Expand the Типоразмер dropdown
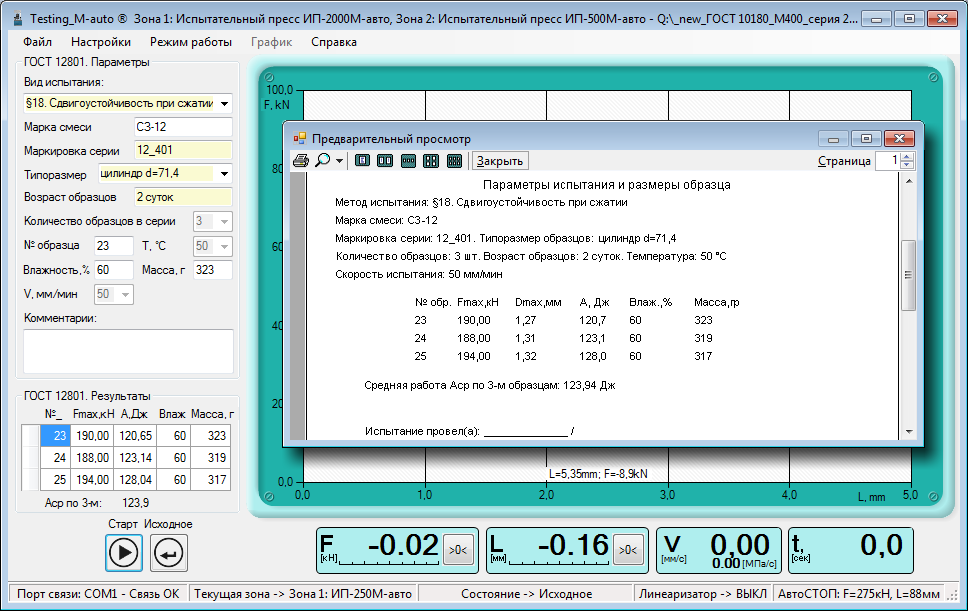Screen dimensions: 968x611 pos(225,174)
